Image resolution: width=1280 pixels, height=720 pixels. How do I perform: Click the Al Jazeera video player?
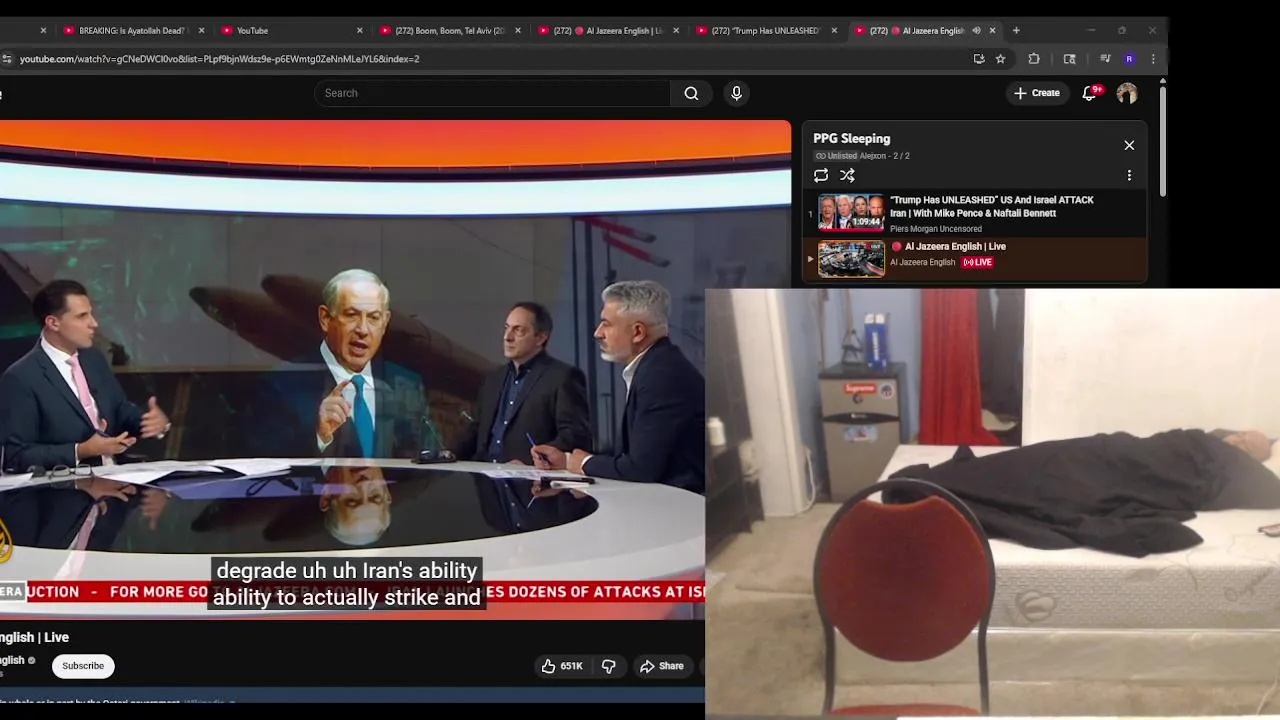(x=395, y=370)
